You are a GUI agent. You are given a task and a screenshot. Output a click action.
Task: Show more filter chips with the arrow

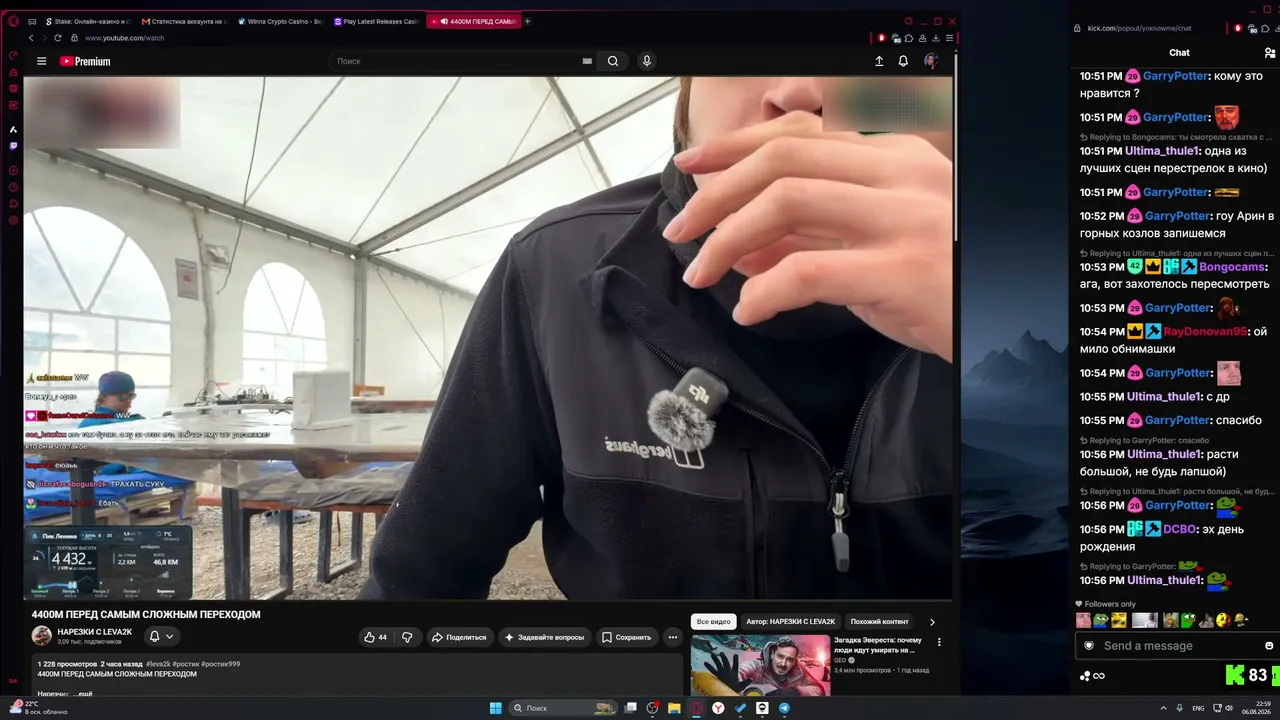point(932,622)
